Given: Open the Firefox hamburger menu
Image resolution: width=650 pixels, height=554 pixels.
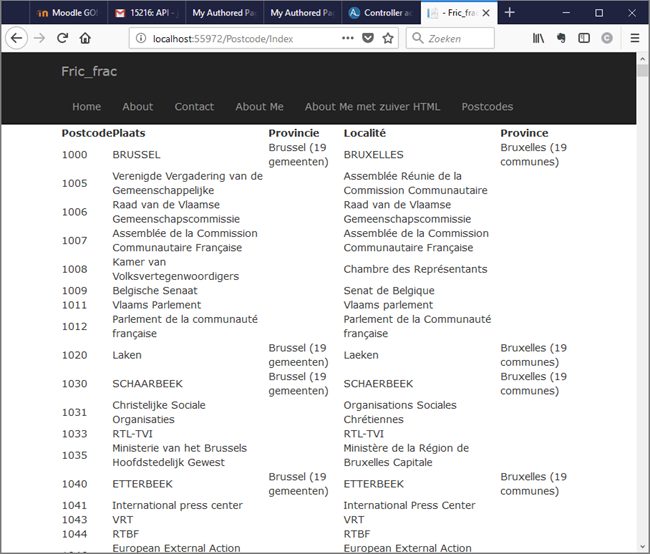Looking at the screenshot, I should click(x=634, y=38).
